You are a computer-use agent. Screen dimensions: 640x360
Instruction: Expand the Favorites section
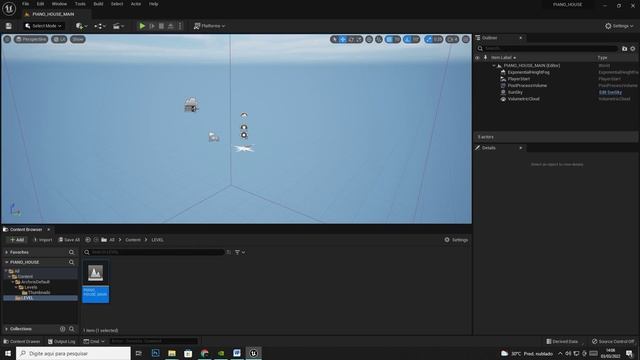point(7,252)
